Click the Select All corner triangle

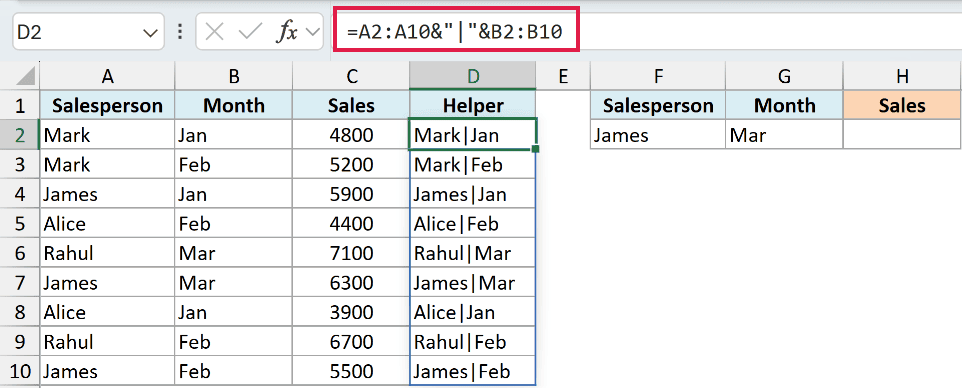point(24,77)
